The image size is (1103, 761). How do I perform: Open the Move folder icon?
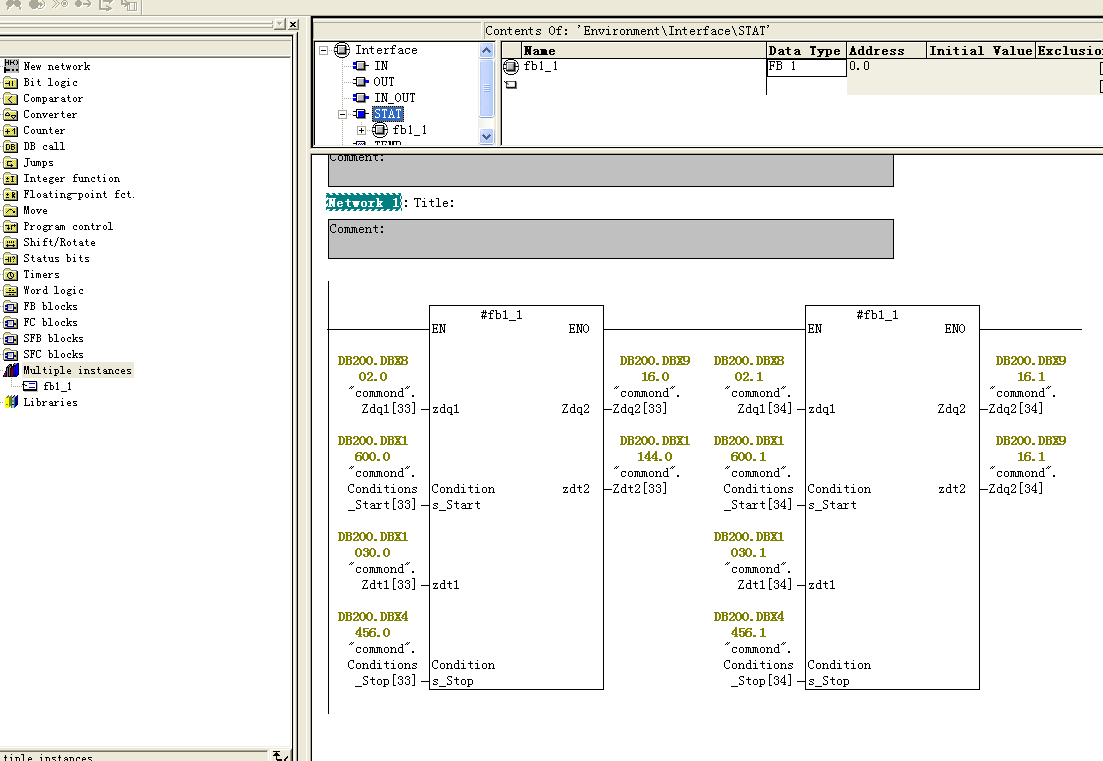(11, 210)
